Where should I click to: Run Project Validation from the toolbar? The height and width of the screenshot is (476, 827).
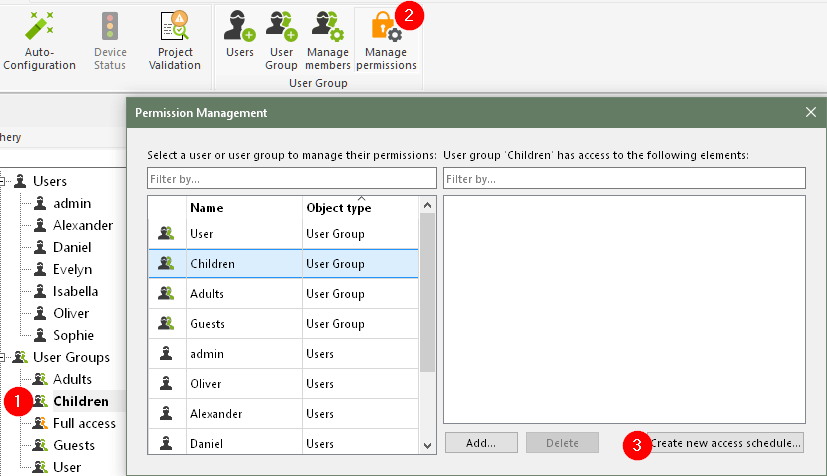point(176,26)
